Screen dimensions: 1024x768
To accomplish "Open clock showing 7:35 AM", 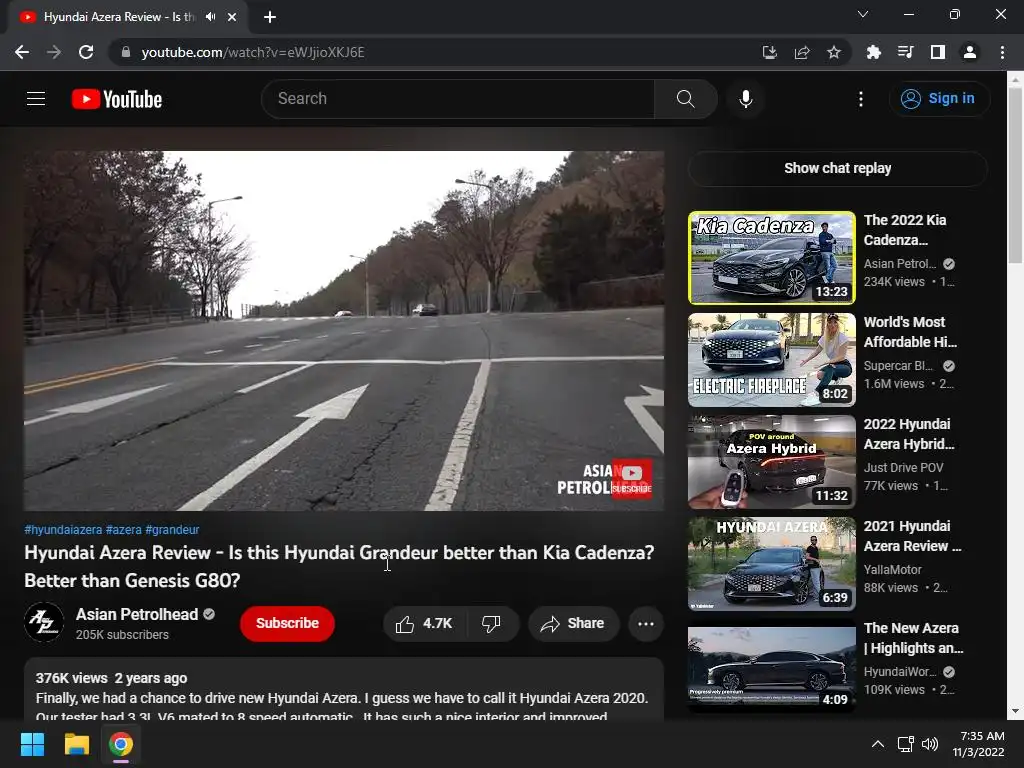I will (x=978, y=744).
